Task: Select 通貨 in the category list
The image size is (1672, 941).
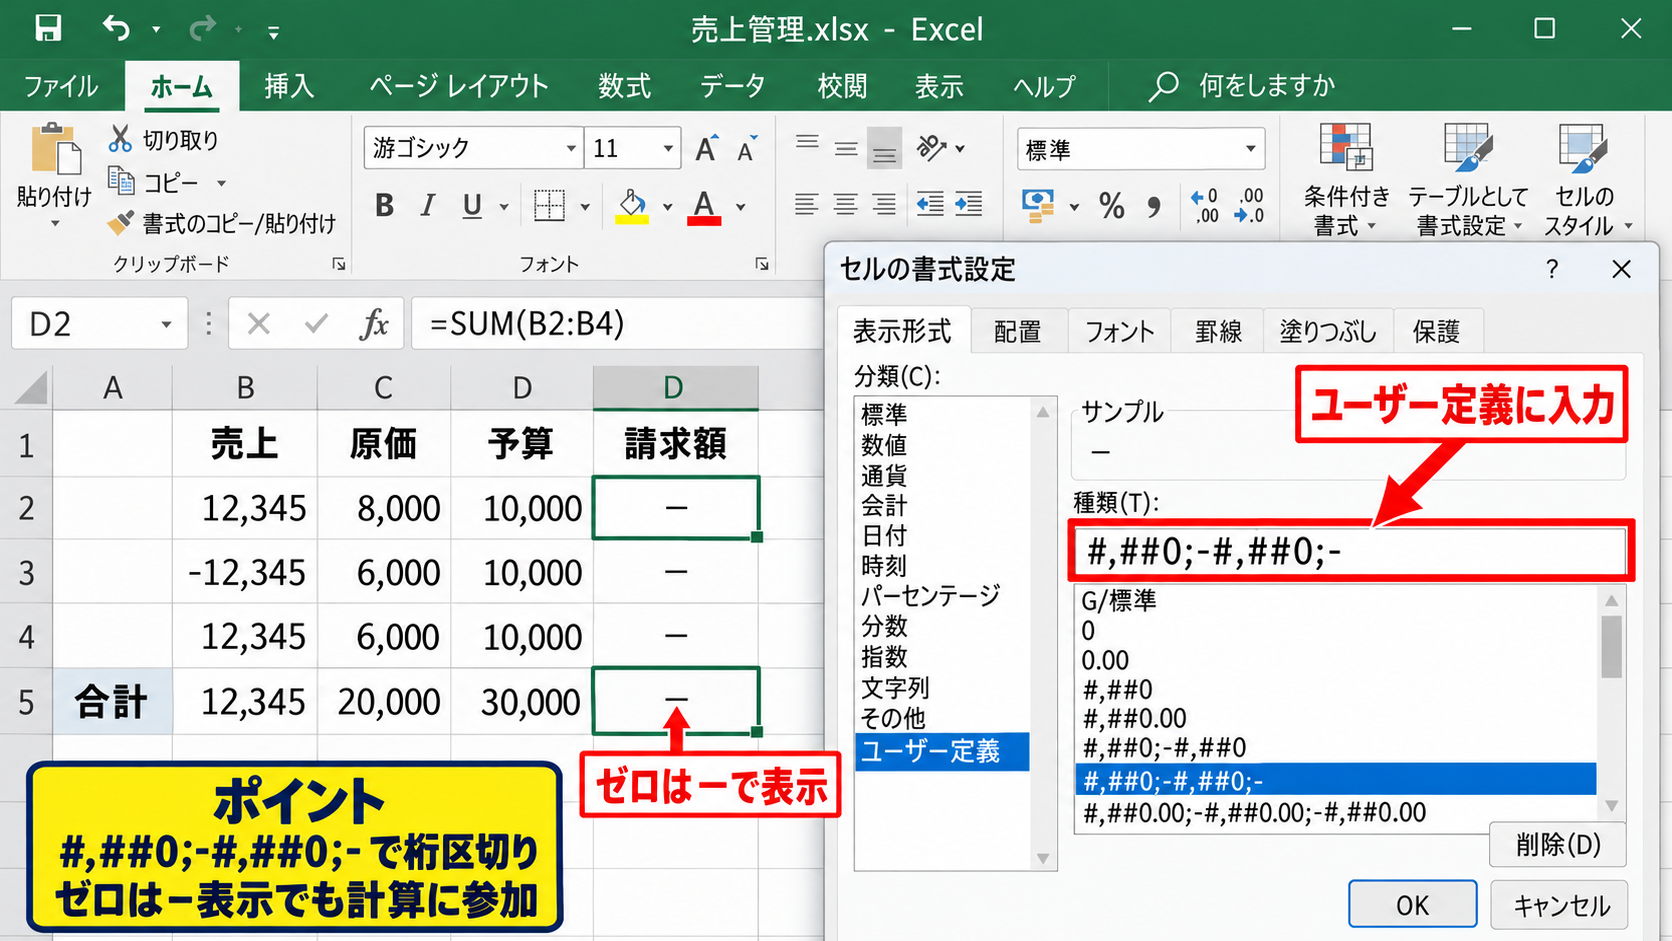Action: coord(884,475)
